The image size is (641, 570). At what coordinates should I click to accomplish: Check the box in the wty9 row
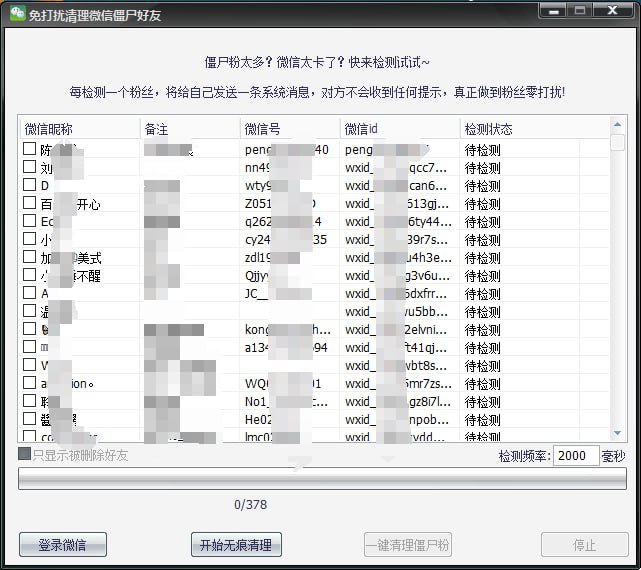pos(29,185)
